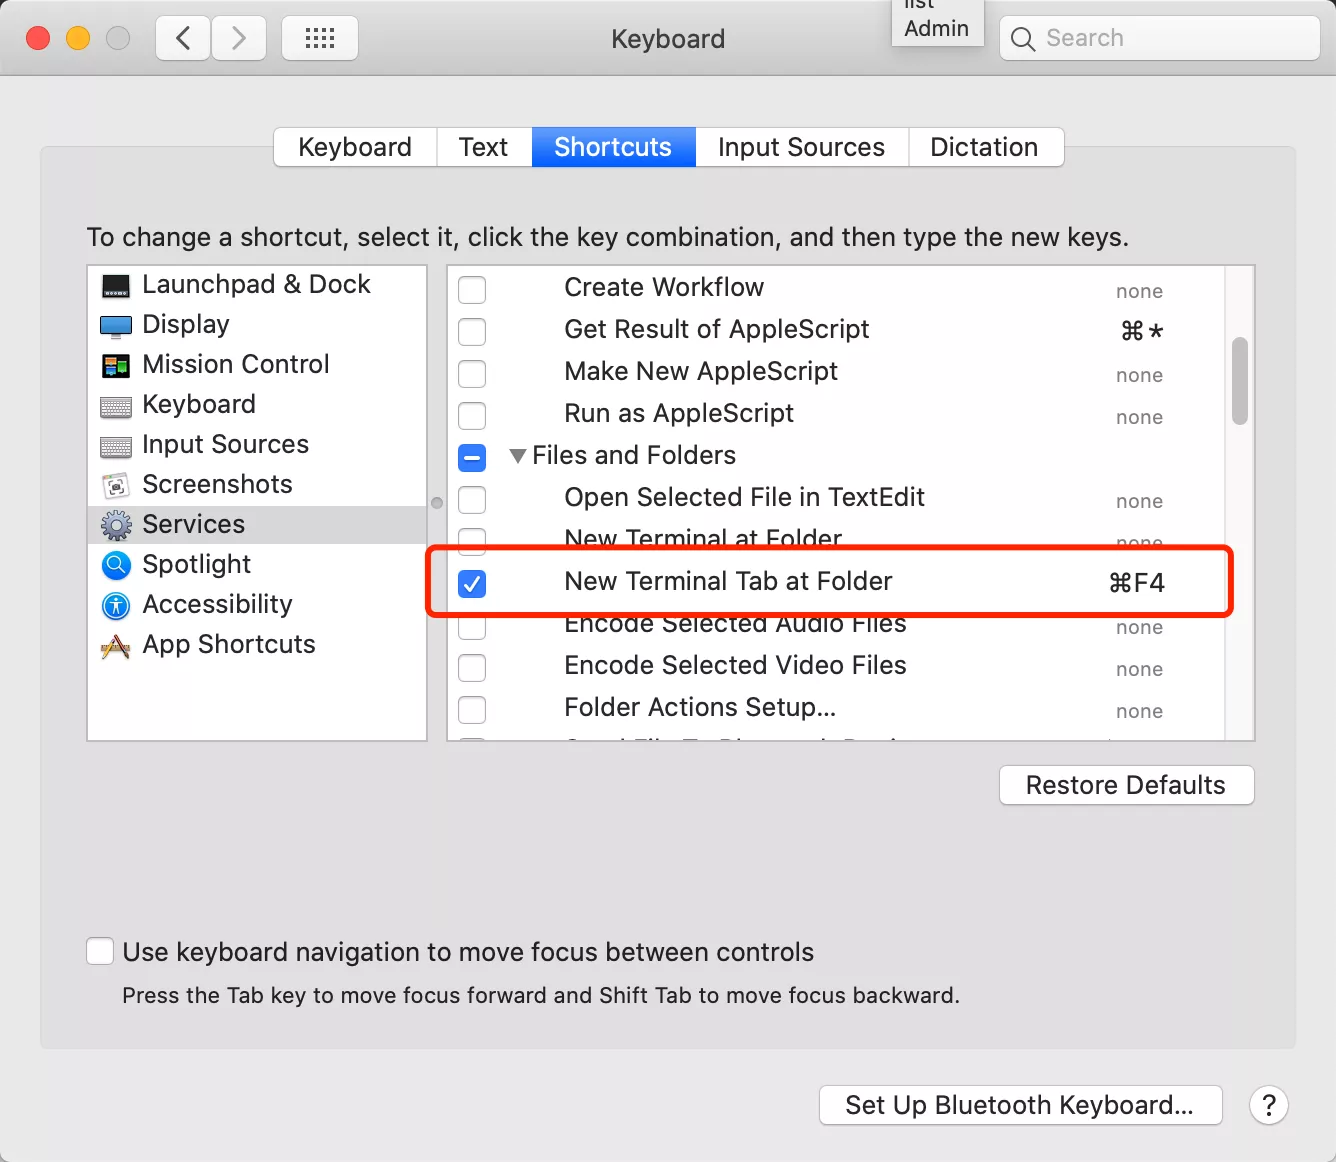The image size is (1336, 1162).
Task: Select Launchpad & Dock category
Action: 257,285
